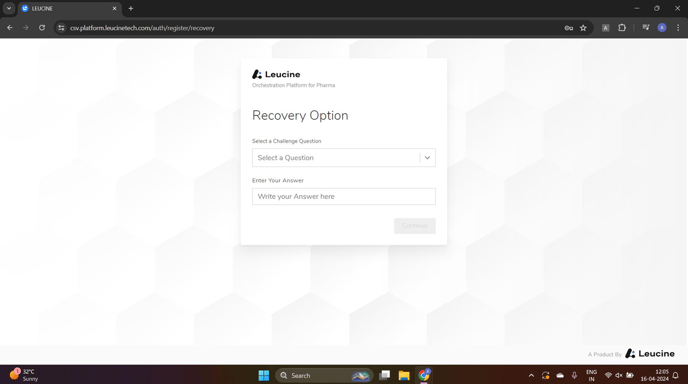Screen dimensions: 688x384
Task: Open the ENG IN language switcher
Action: click(x=591, y=375)
